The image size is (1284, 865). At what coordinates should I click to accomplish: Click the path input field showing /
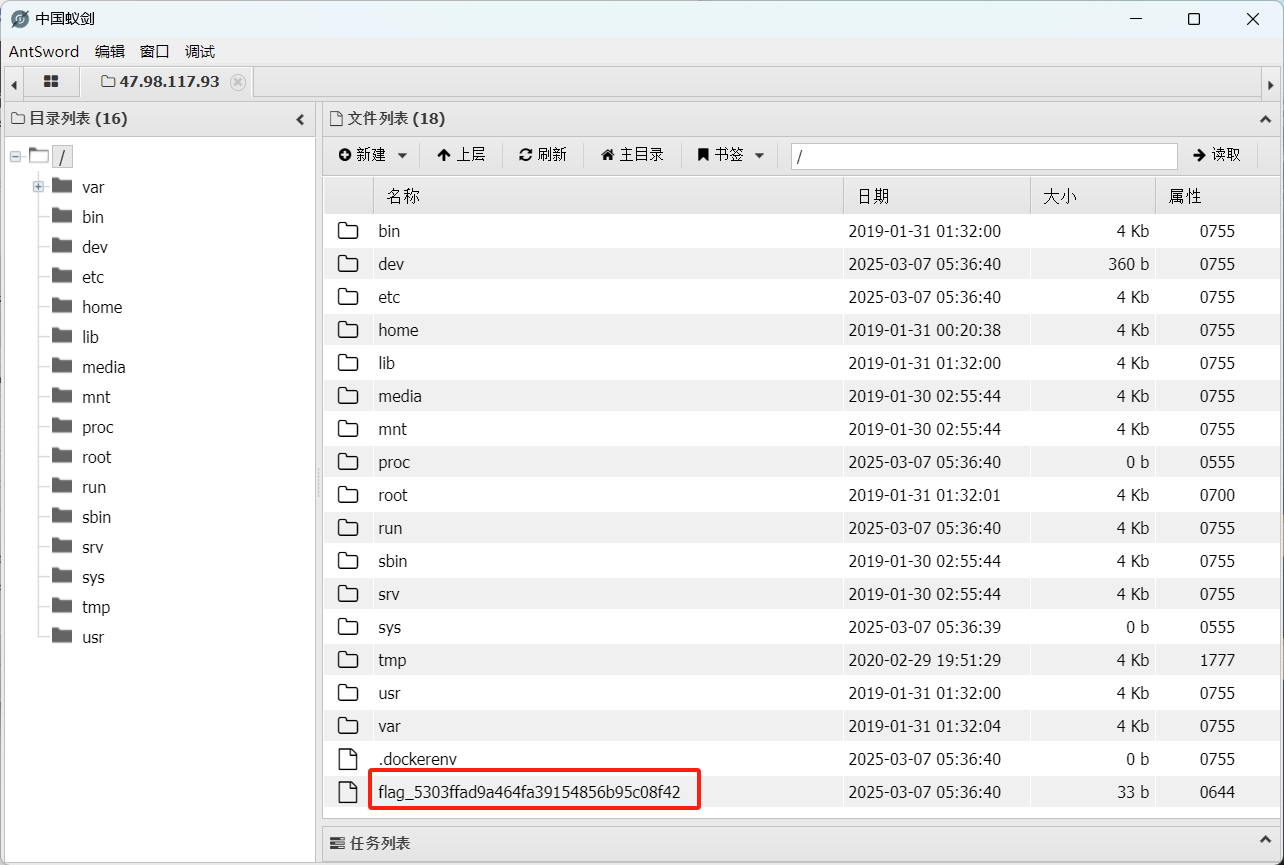(983, 156)
